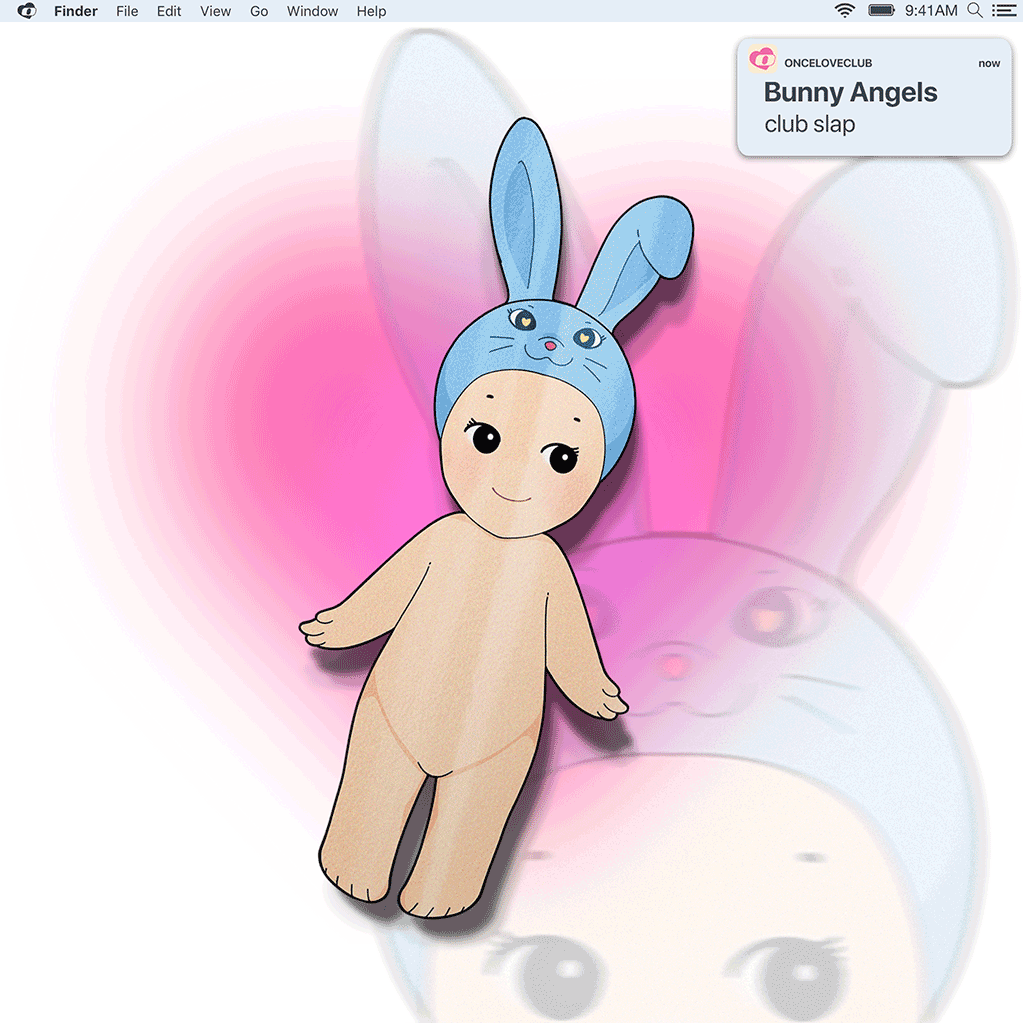Screen dimensions: 1024x1024
Task: Open the Finder menu
Action: point(76,11)
